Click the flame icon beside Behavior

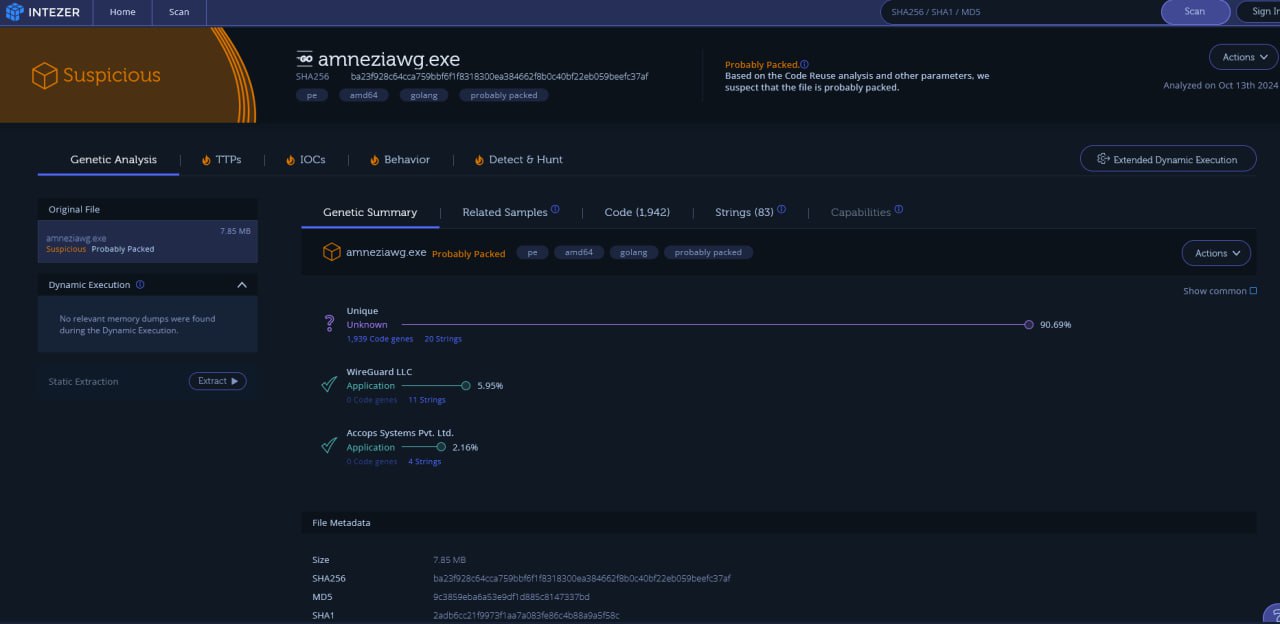pyautogui.click(x=375, y=160)
